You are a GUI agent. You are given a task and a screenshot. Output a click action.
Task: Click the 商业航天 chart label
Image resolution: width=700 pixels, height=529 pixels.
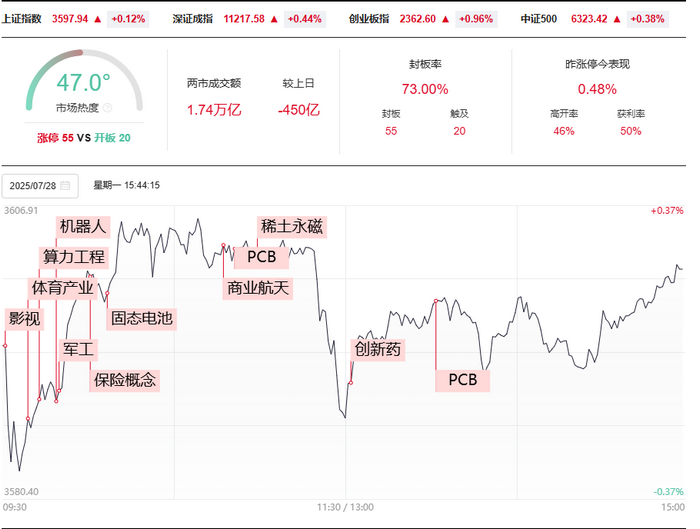258,288
